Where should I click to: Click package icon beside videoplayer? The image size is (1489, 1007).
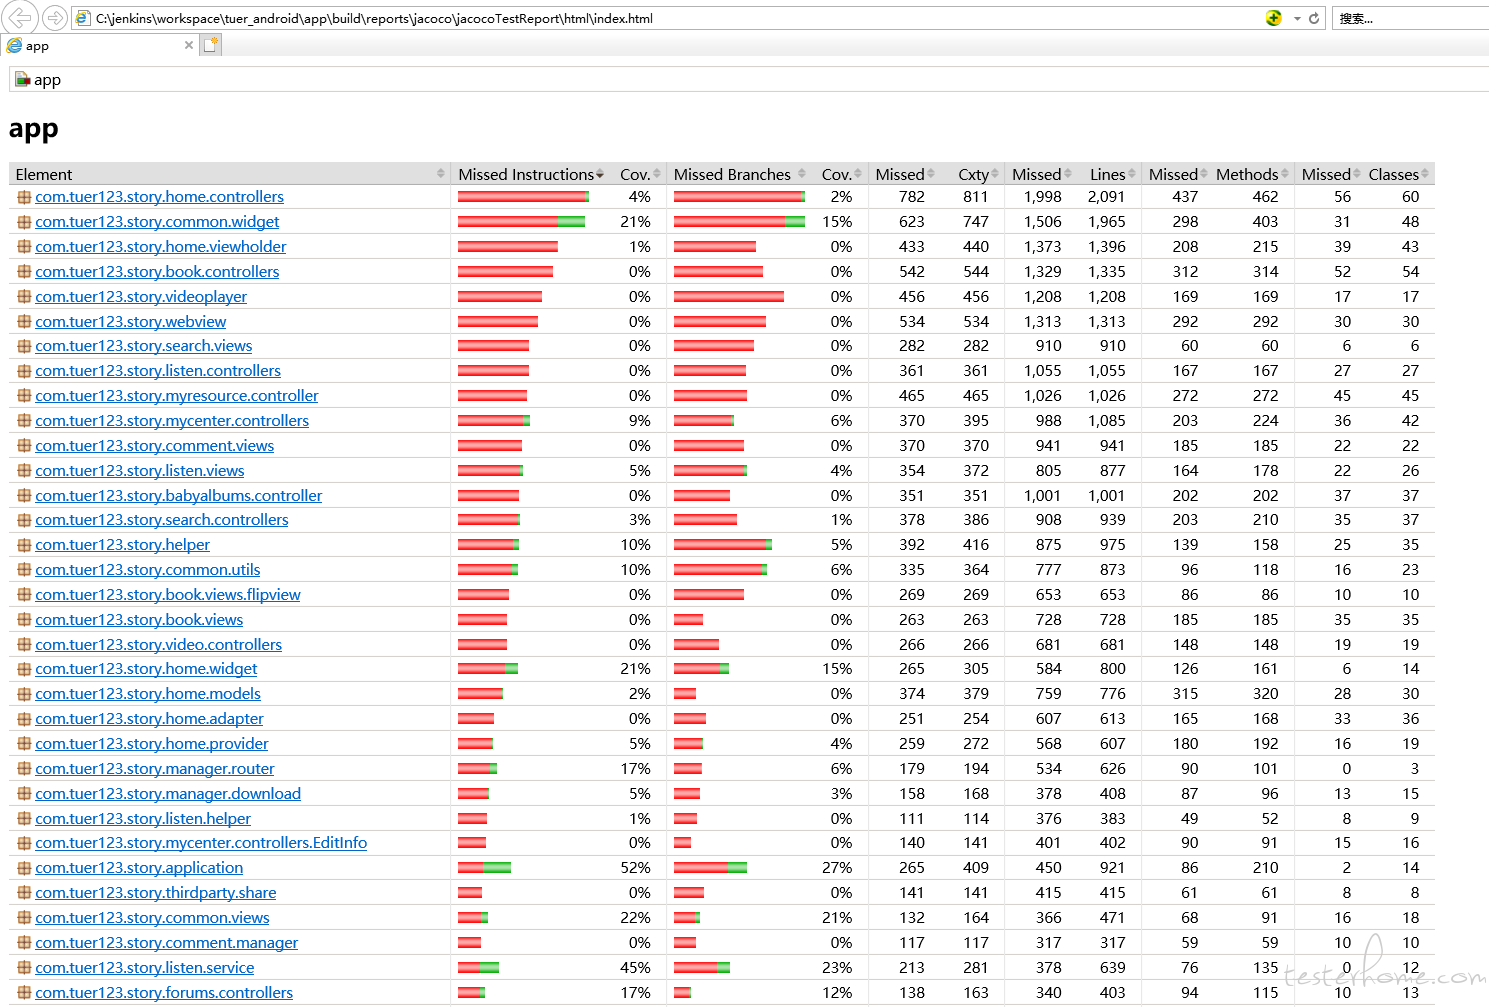(x=24, y=297)
